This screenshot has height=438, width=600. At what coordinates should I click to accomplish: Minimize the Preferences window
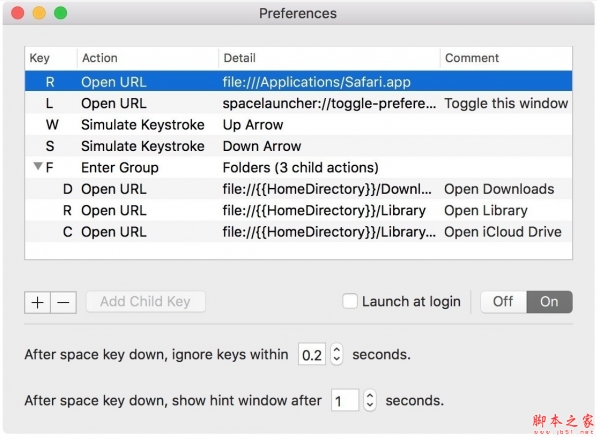[40, 14]
